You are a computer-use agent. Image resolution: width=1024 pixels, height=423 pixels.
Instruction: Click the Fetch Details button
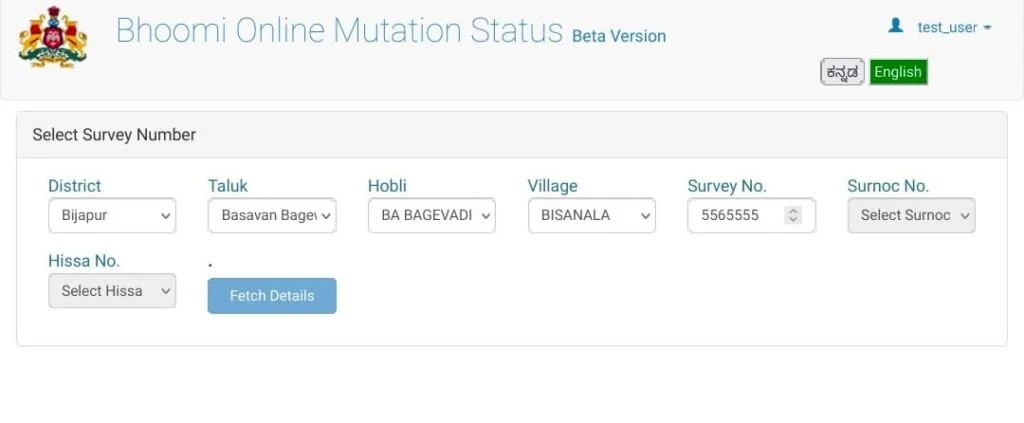pyautogui.click(x=272, y=296)
